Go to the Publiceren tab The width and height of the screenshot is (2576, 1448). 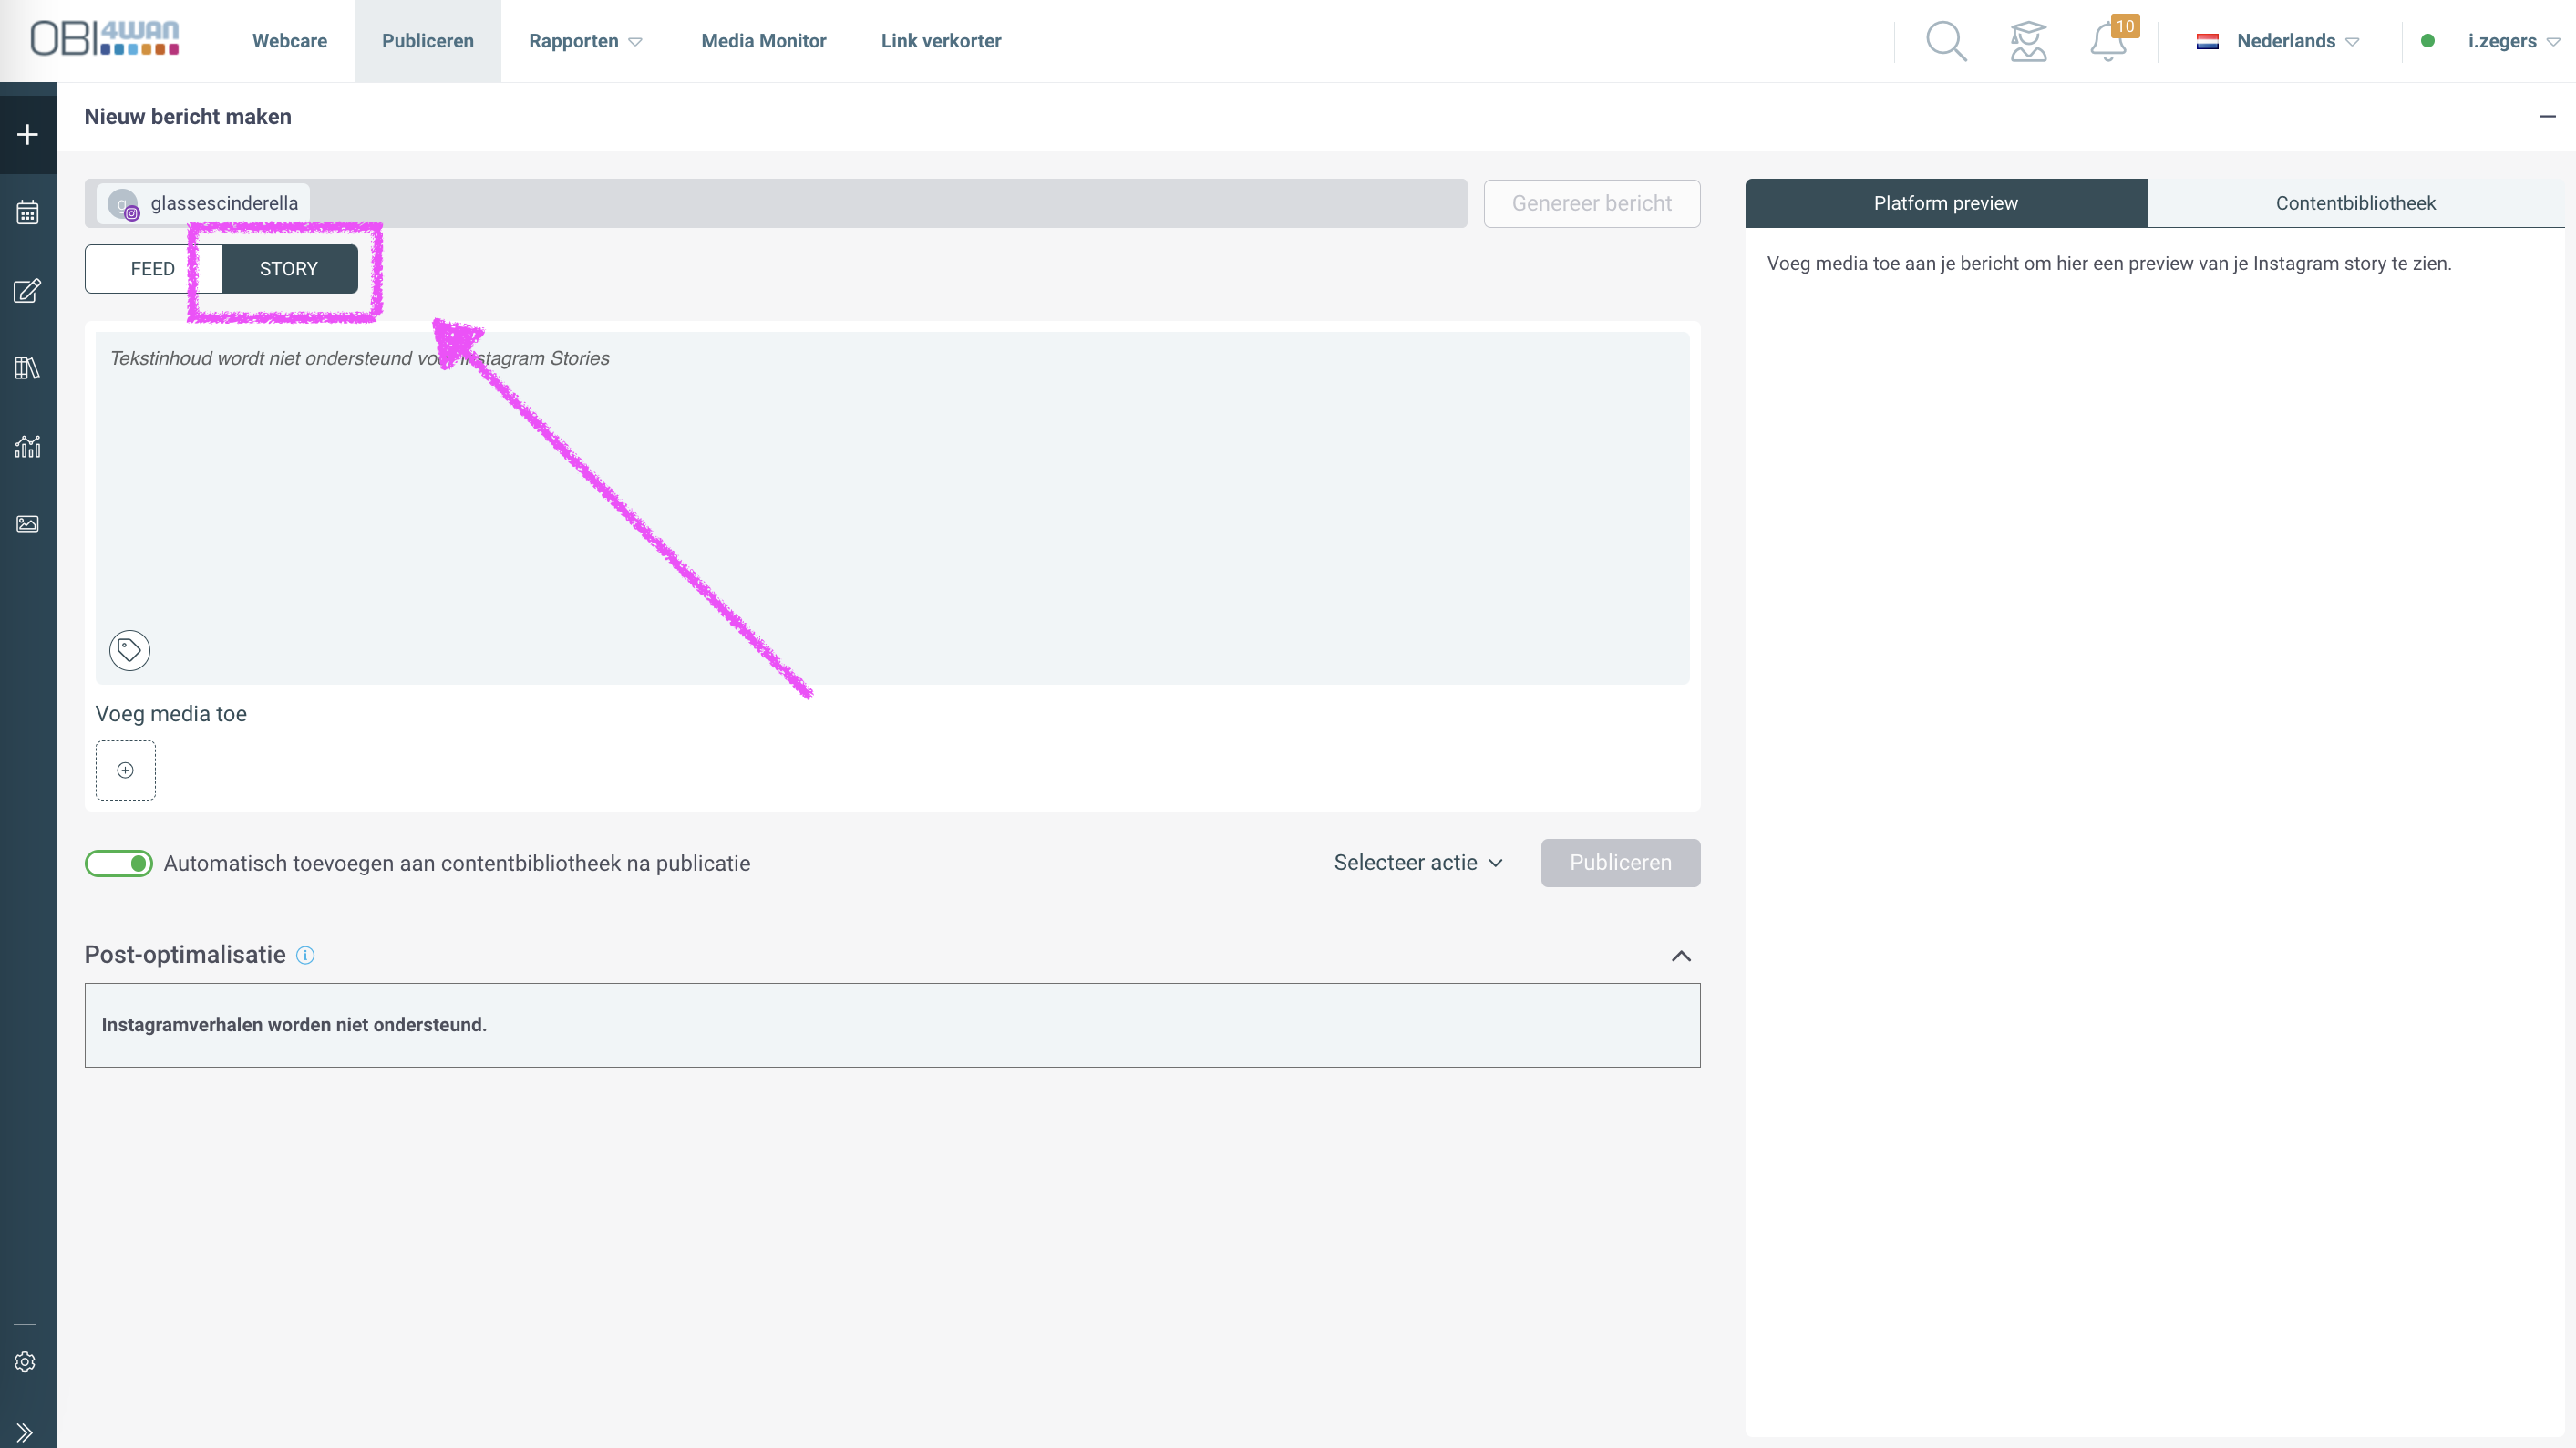coord(428,41)
